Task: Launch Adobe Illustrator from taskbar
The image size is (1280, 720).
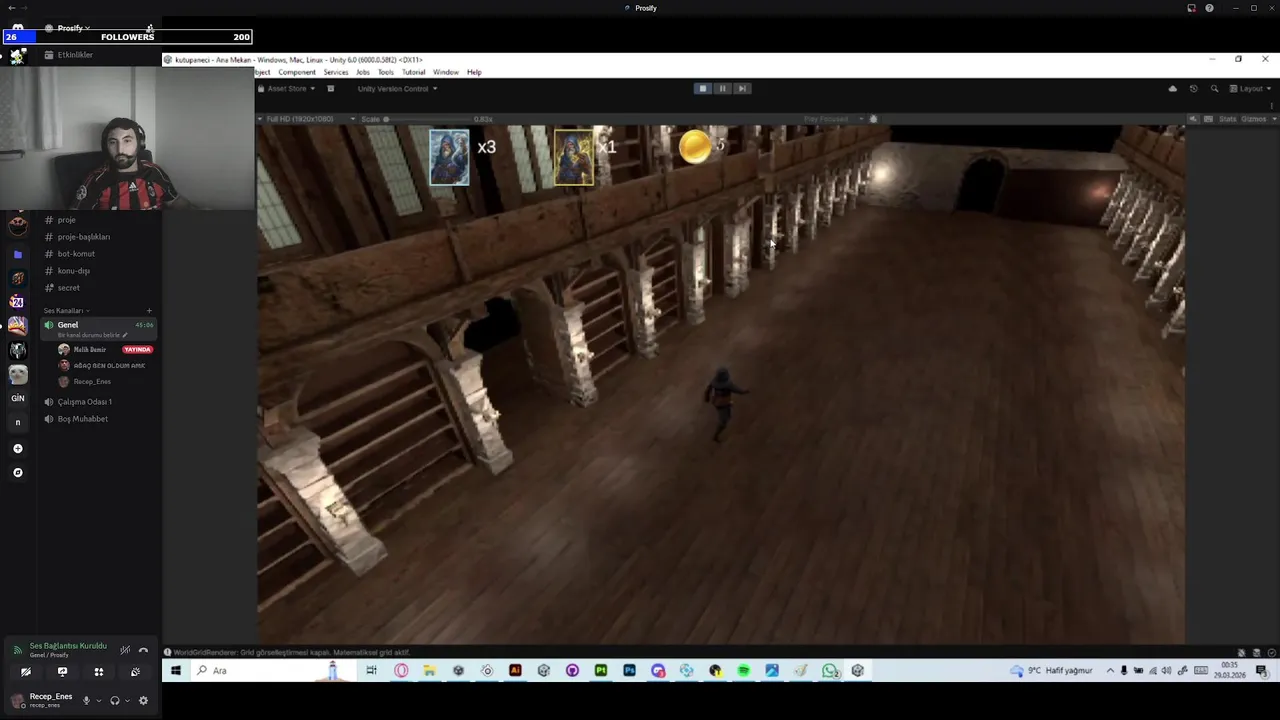Action: (515, 671)
